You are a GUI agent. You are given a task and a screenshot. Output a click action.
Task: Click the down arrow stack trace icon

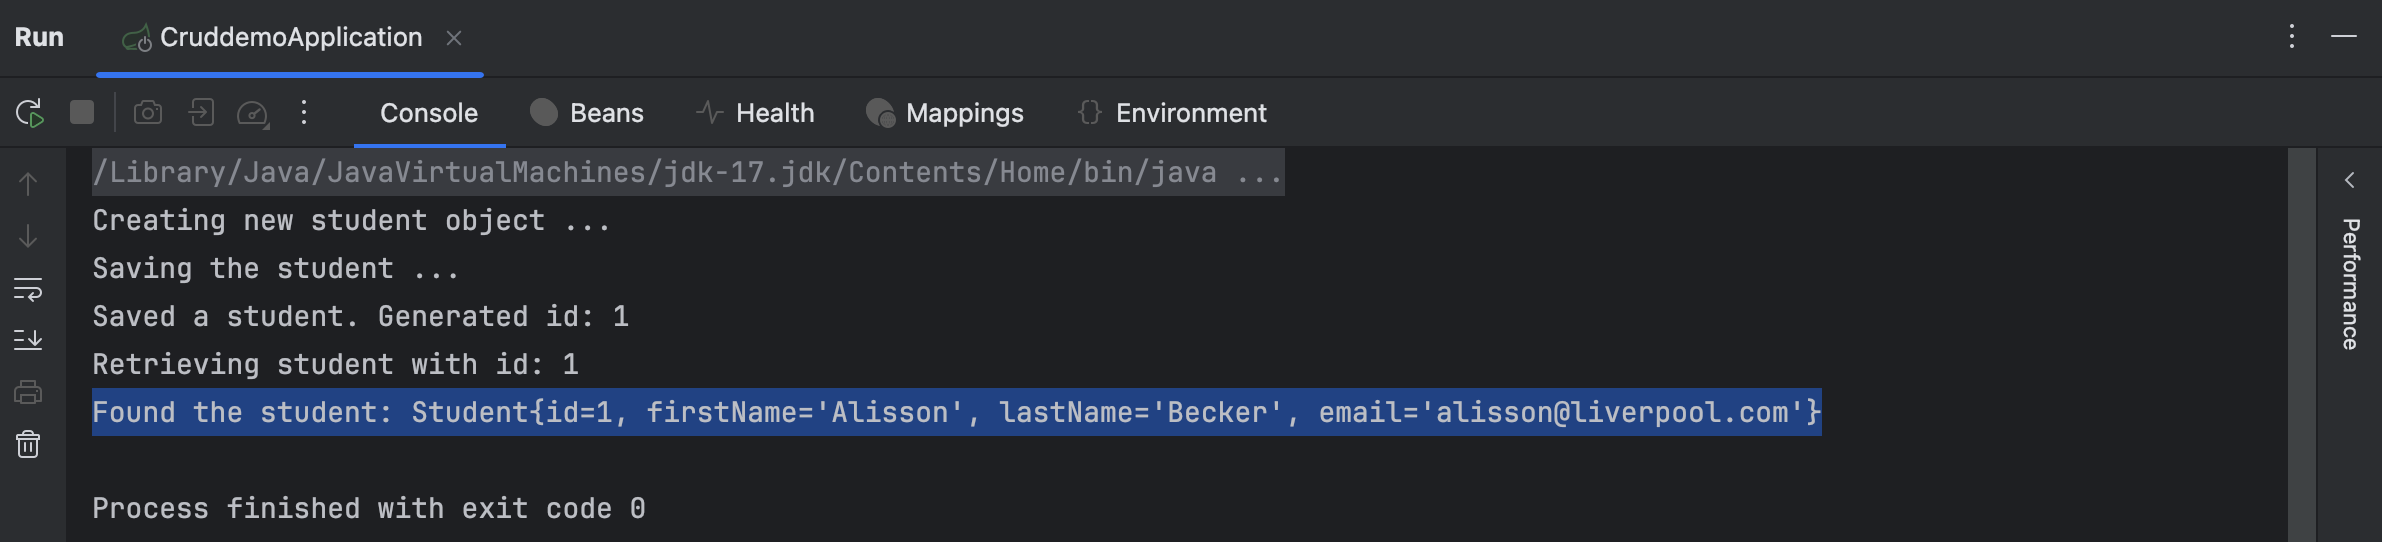(x=28, y=236)
